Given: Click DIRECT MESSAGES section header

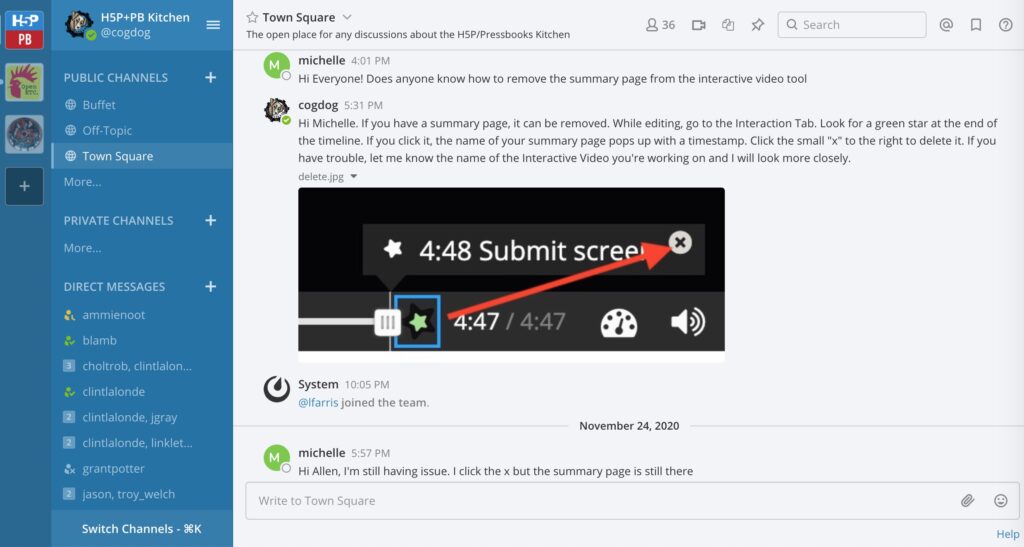Looking at the screenshot, I should [x=114, y=287].
